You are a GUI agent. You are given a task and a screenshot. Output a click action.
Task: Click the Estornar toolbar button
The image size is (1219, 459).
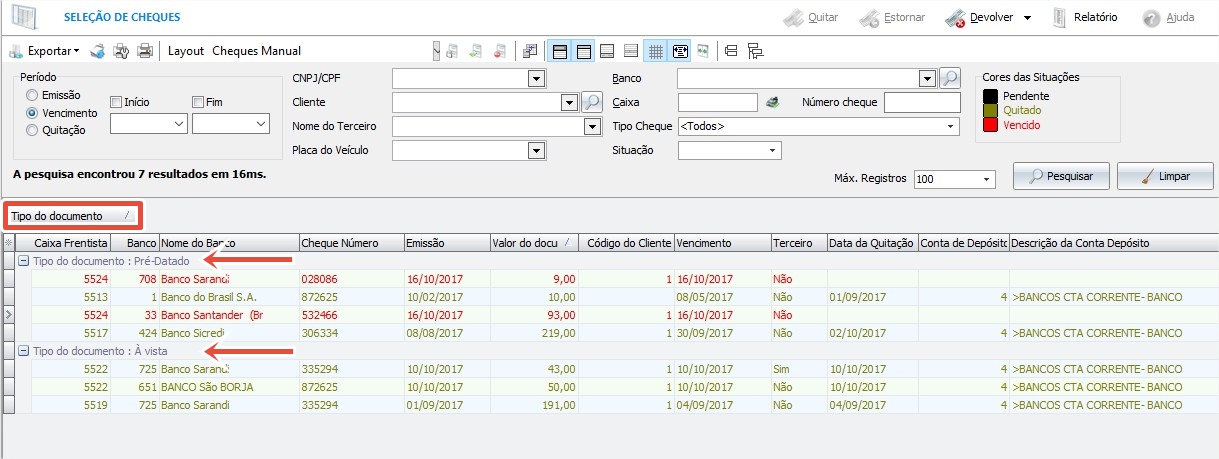click(892, 17)
